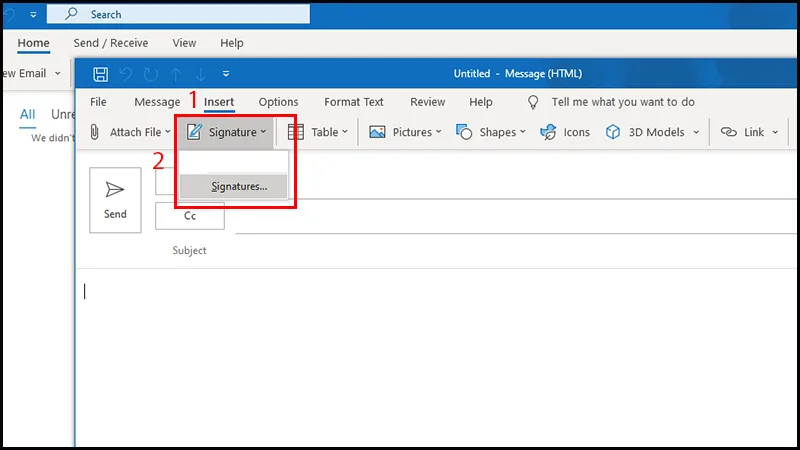Click Tell me what you want to do
800x450 pixels.
623,102
